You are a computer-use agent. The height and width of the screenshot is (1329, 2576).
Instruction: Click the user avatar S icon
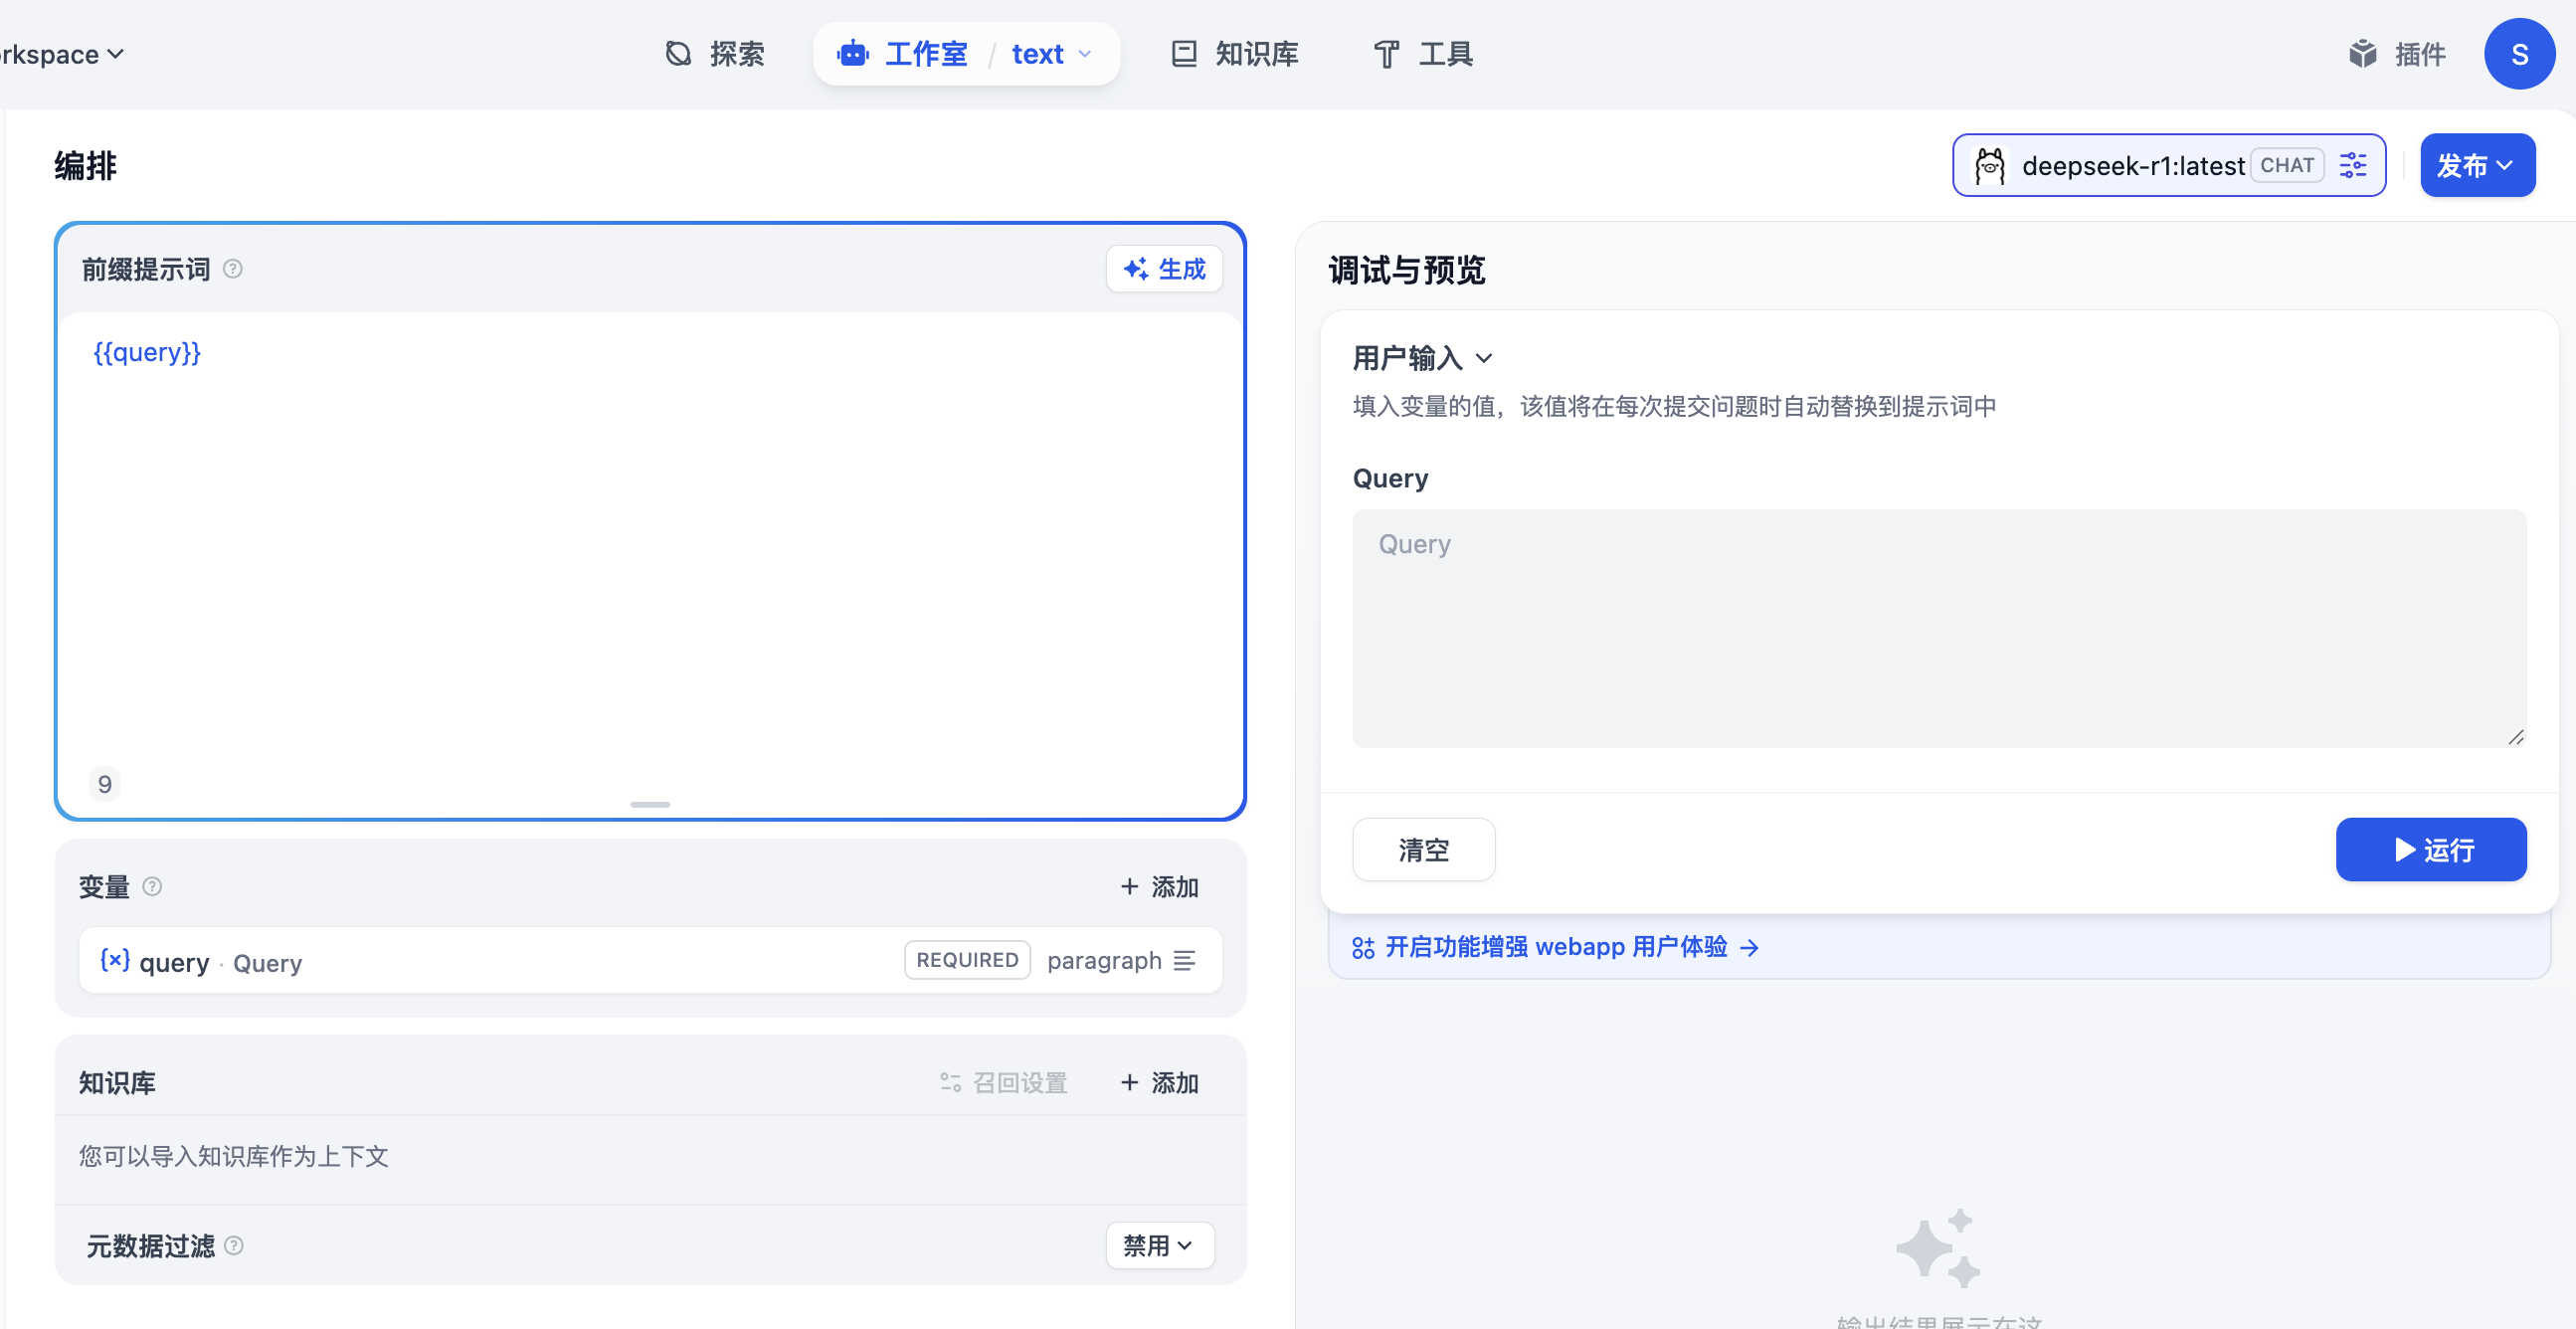coord(2519,54)
